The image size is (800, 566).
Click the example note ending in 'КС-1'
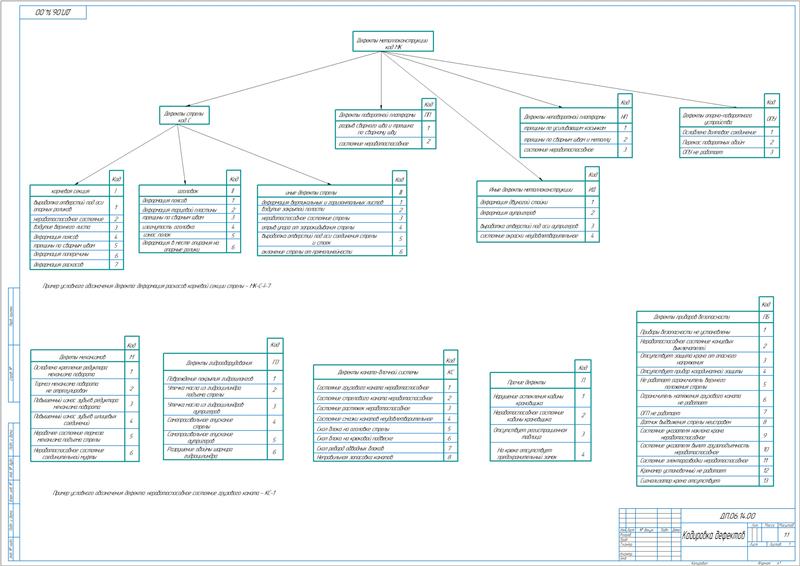click(x=164, y=493)
